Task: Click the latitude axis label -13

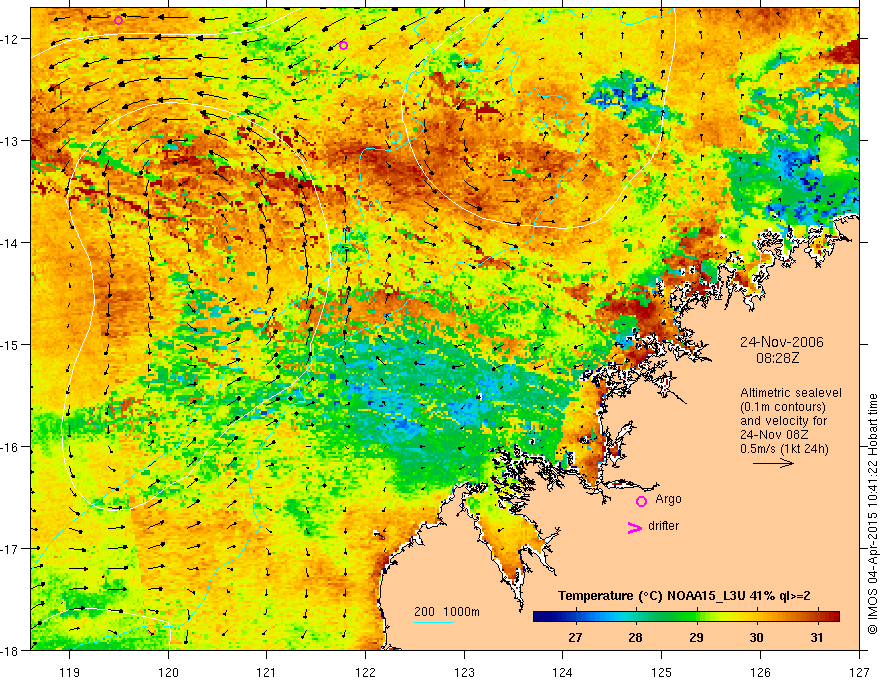Action: [12, 141]
